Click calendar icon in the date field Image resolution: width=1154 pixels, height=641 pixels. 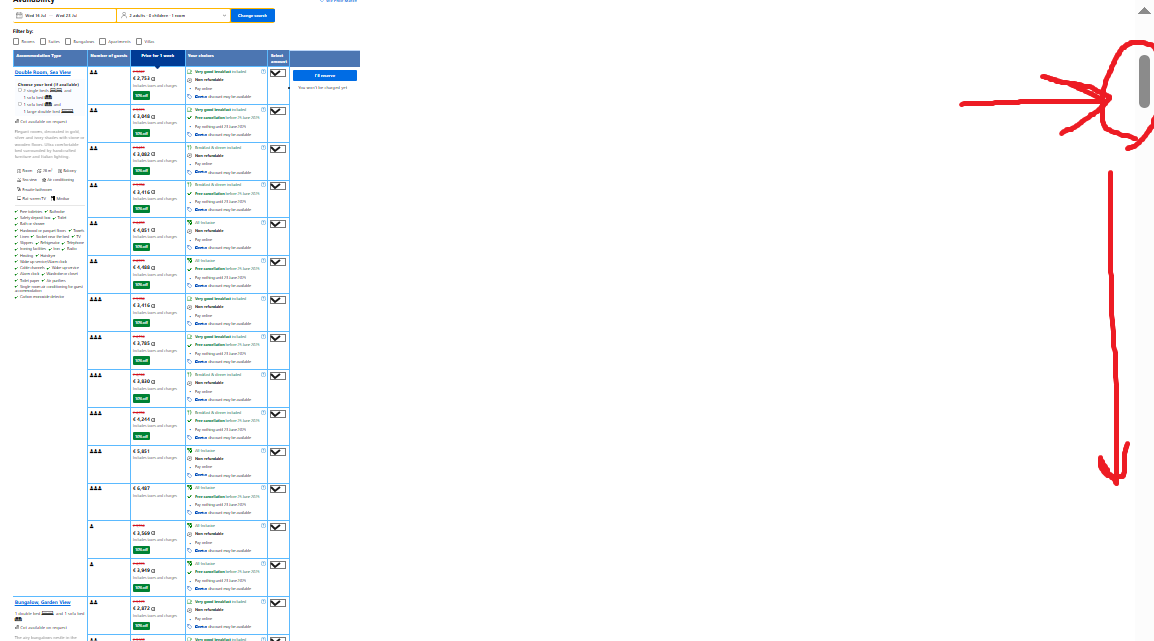coord(19,16)
